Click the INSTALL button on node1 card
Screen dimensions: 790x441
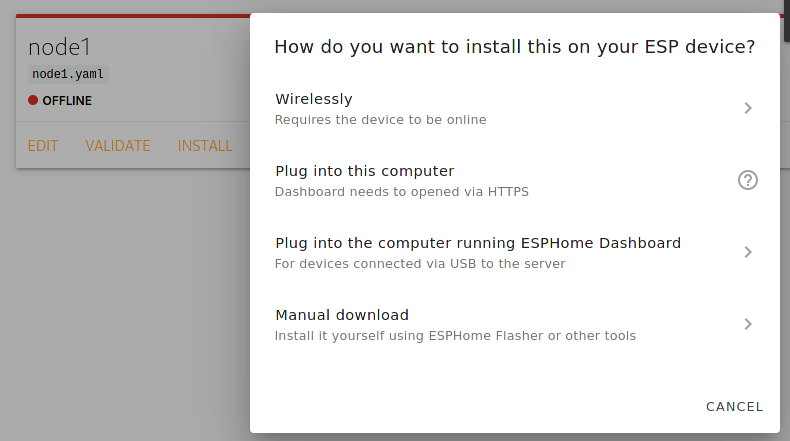205,146
